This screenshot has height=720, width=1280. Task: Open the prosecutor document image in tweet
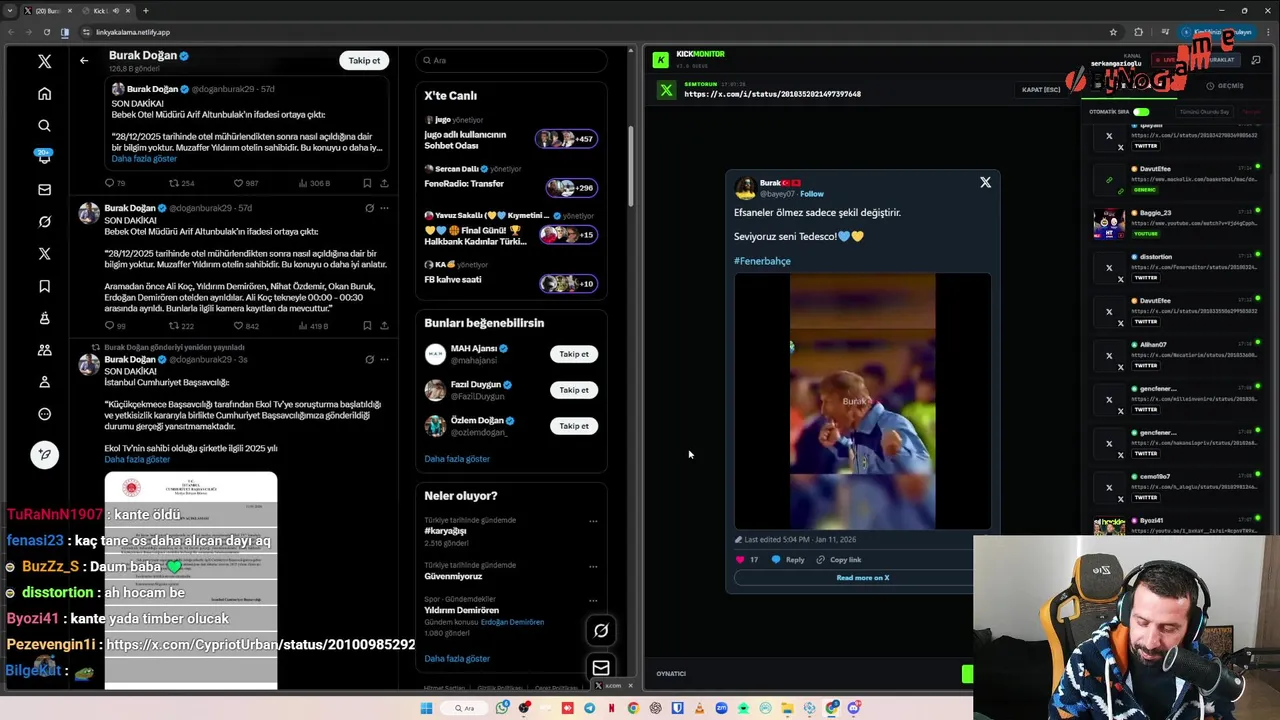(191, 580)
